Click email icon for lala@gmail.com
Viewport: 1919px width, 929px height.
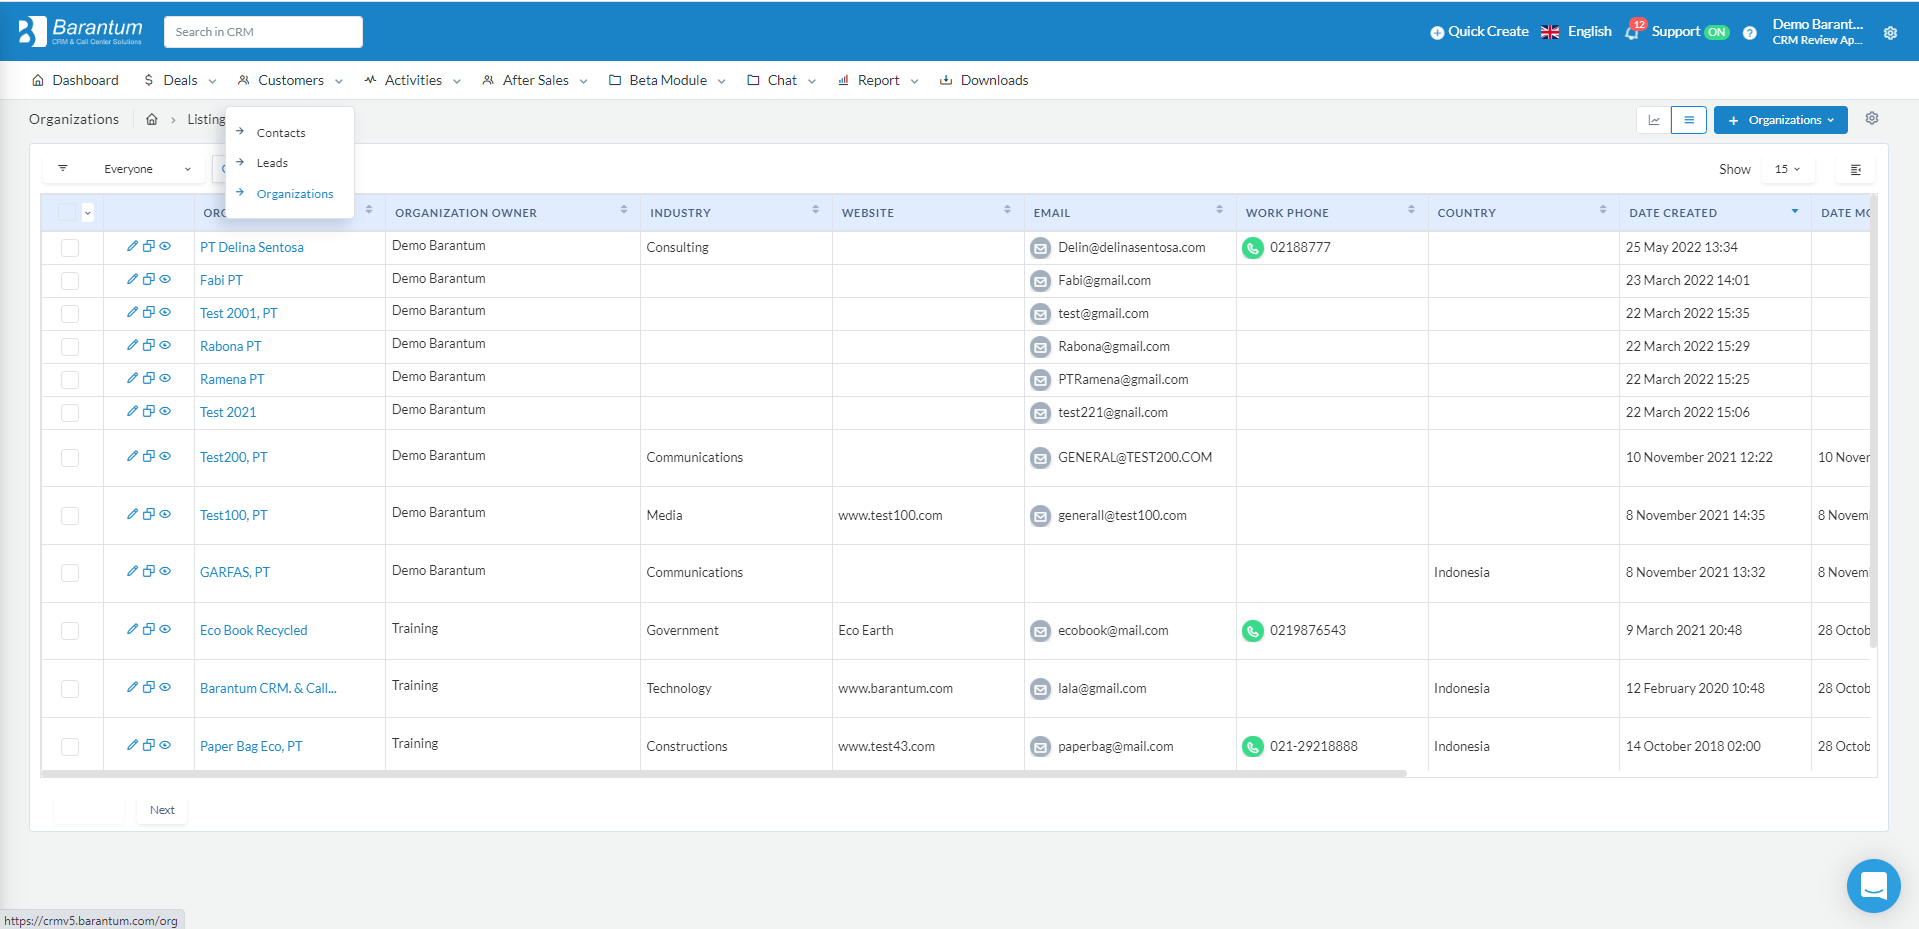click(x=1041, y=689)
